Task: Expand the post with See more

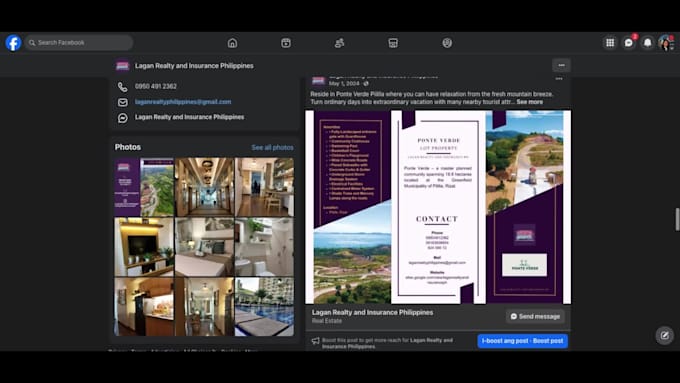Action: click(x=530, y=102)
